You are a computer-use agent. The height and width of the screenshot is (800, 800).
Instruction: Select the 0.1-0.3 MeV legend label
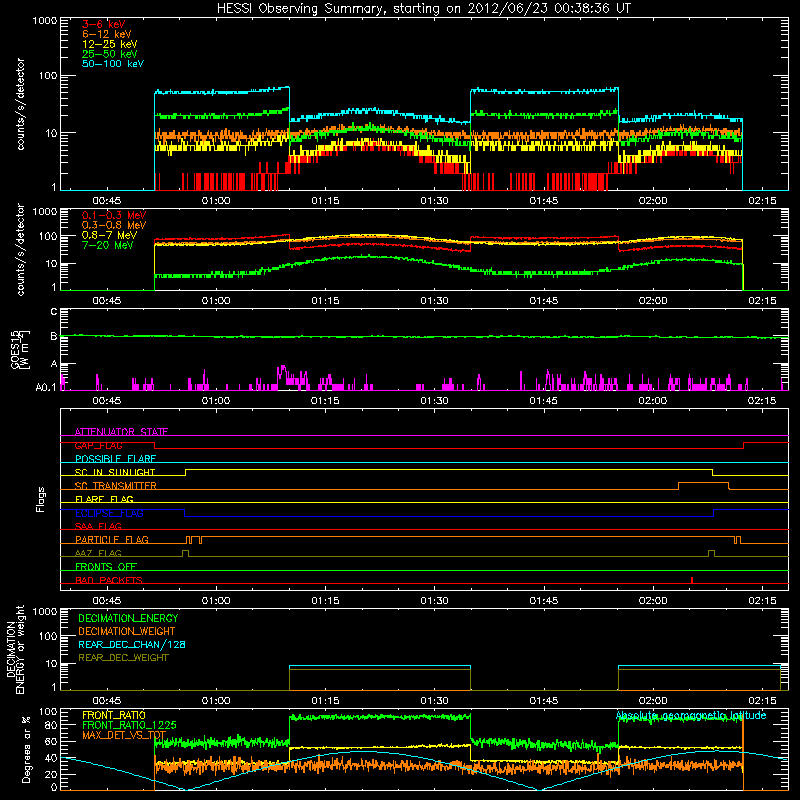coord(114,215)
